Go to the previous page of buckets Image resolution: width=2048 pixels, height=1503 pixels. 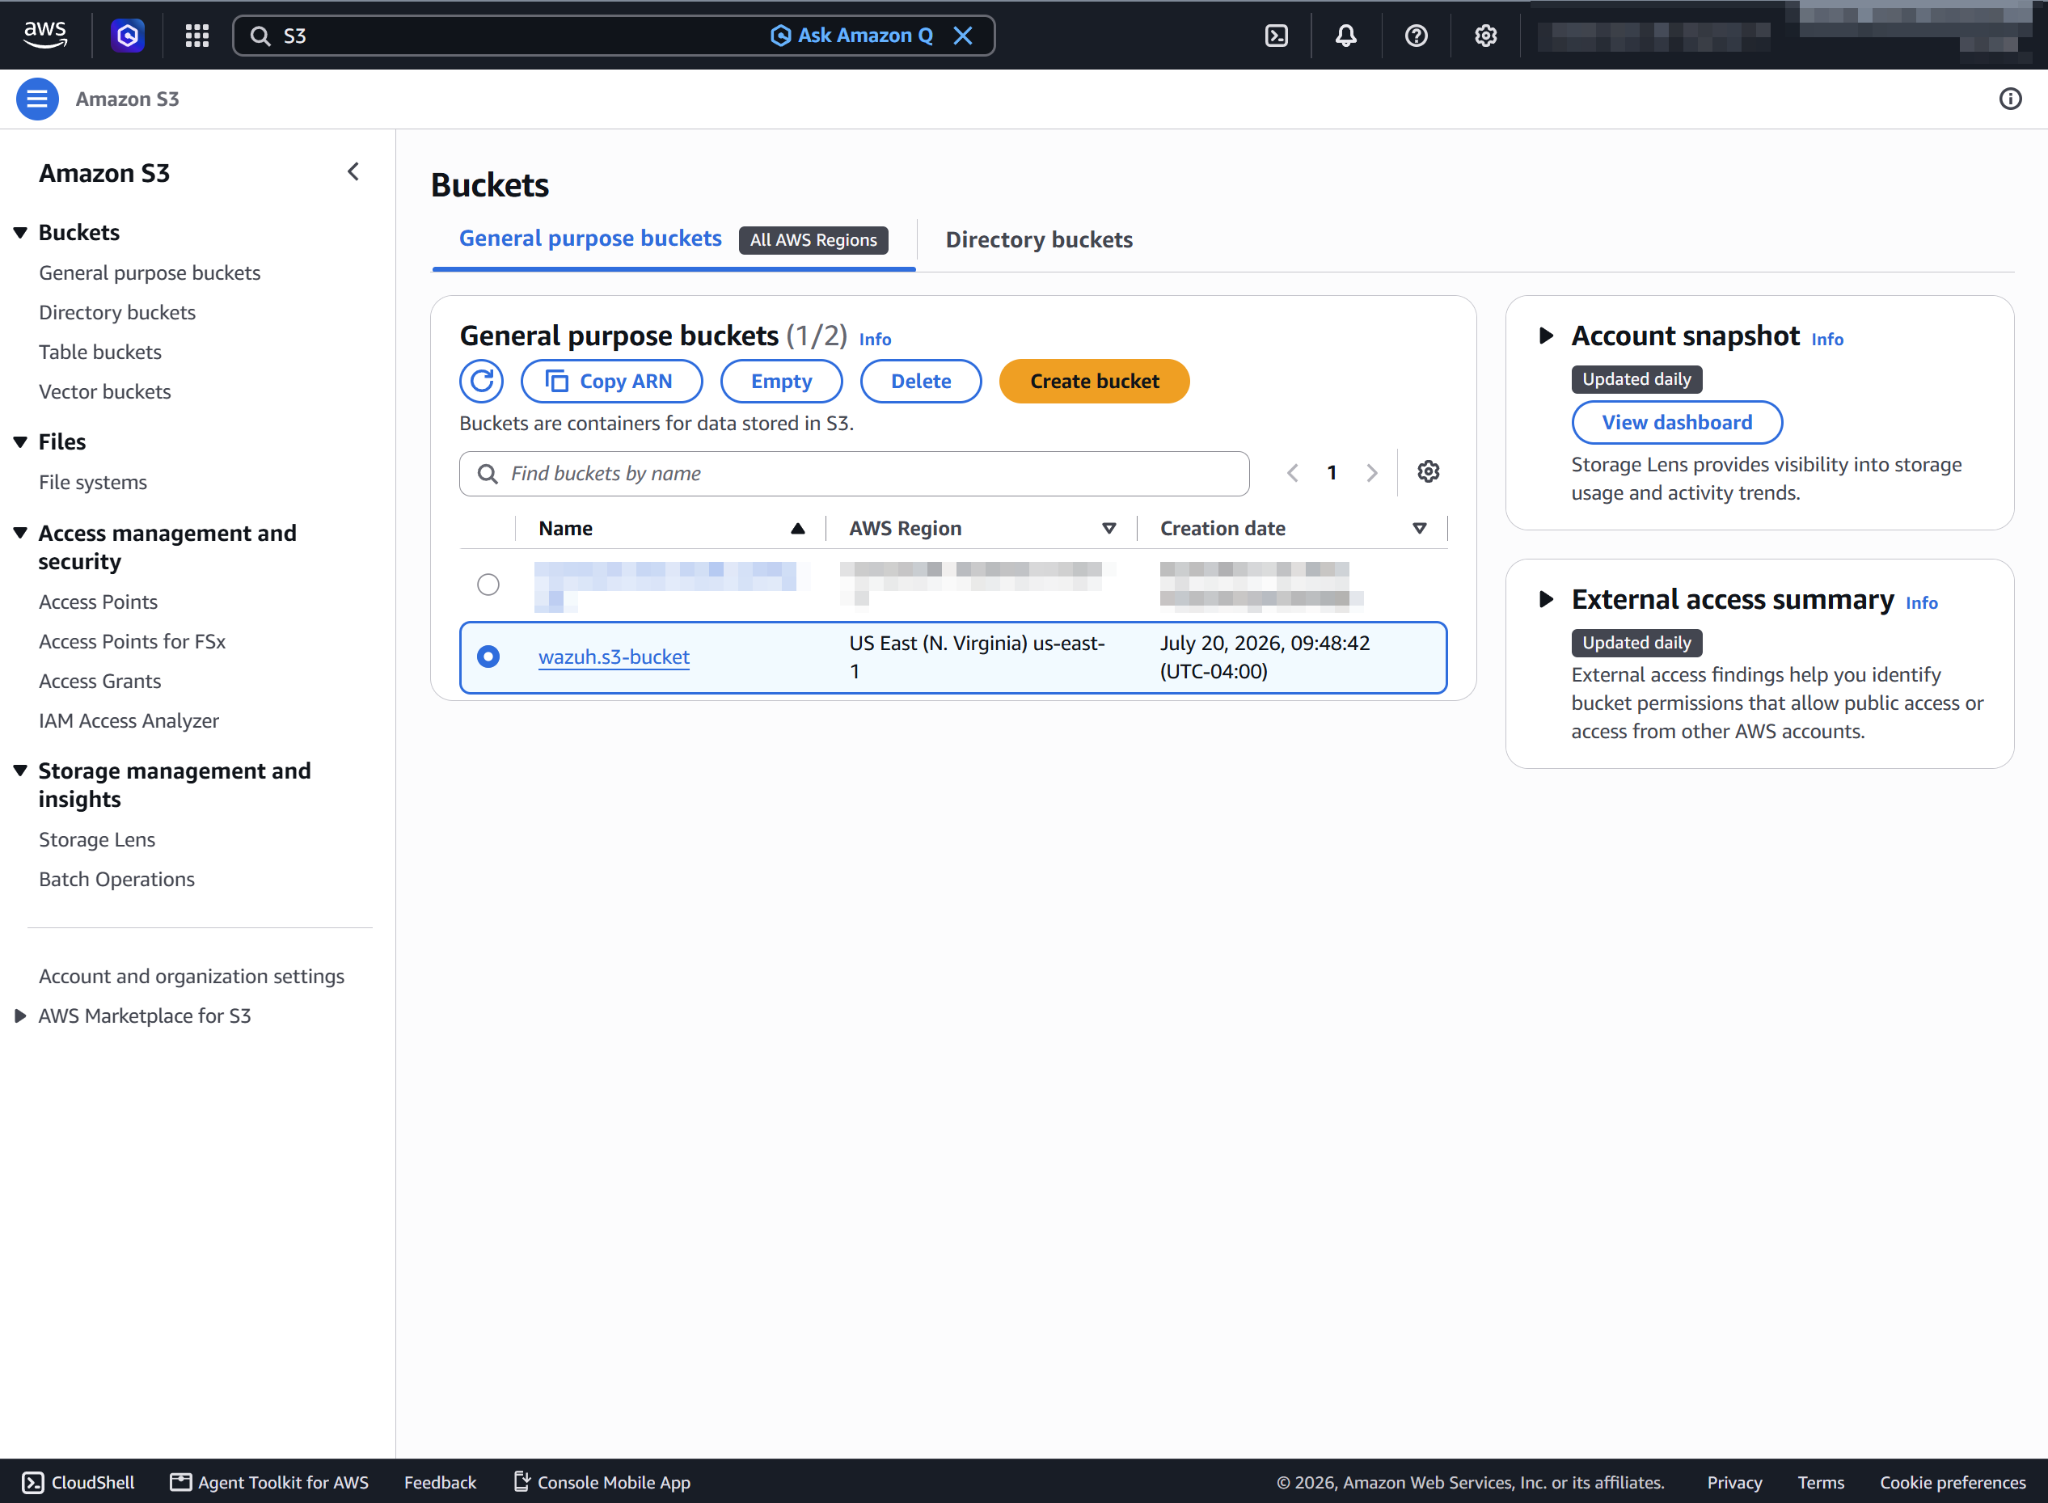tap(1293, 473)
